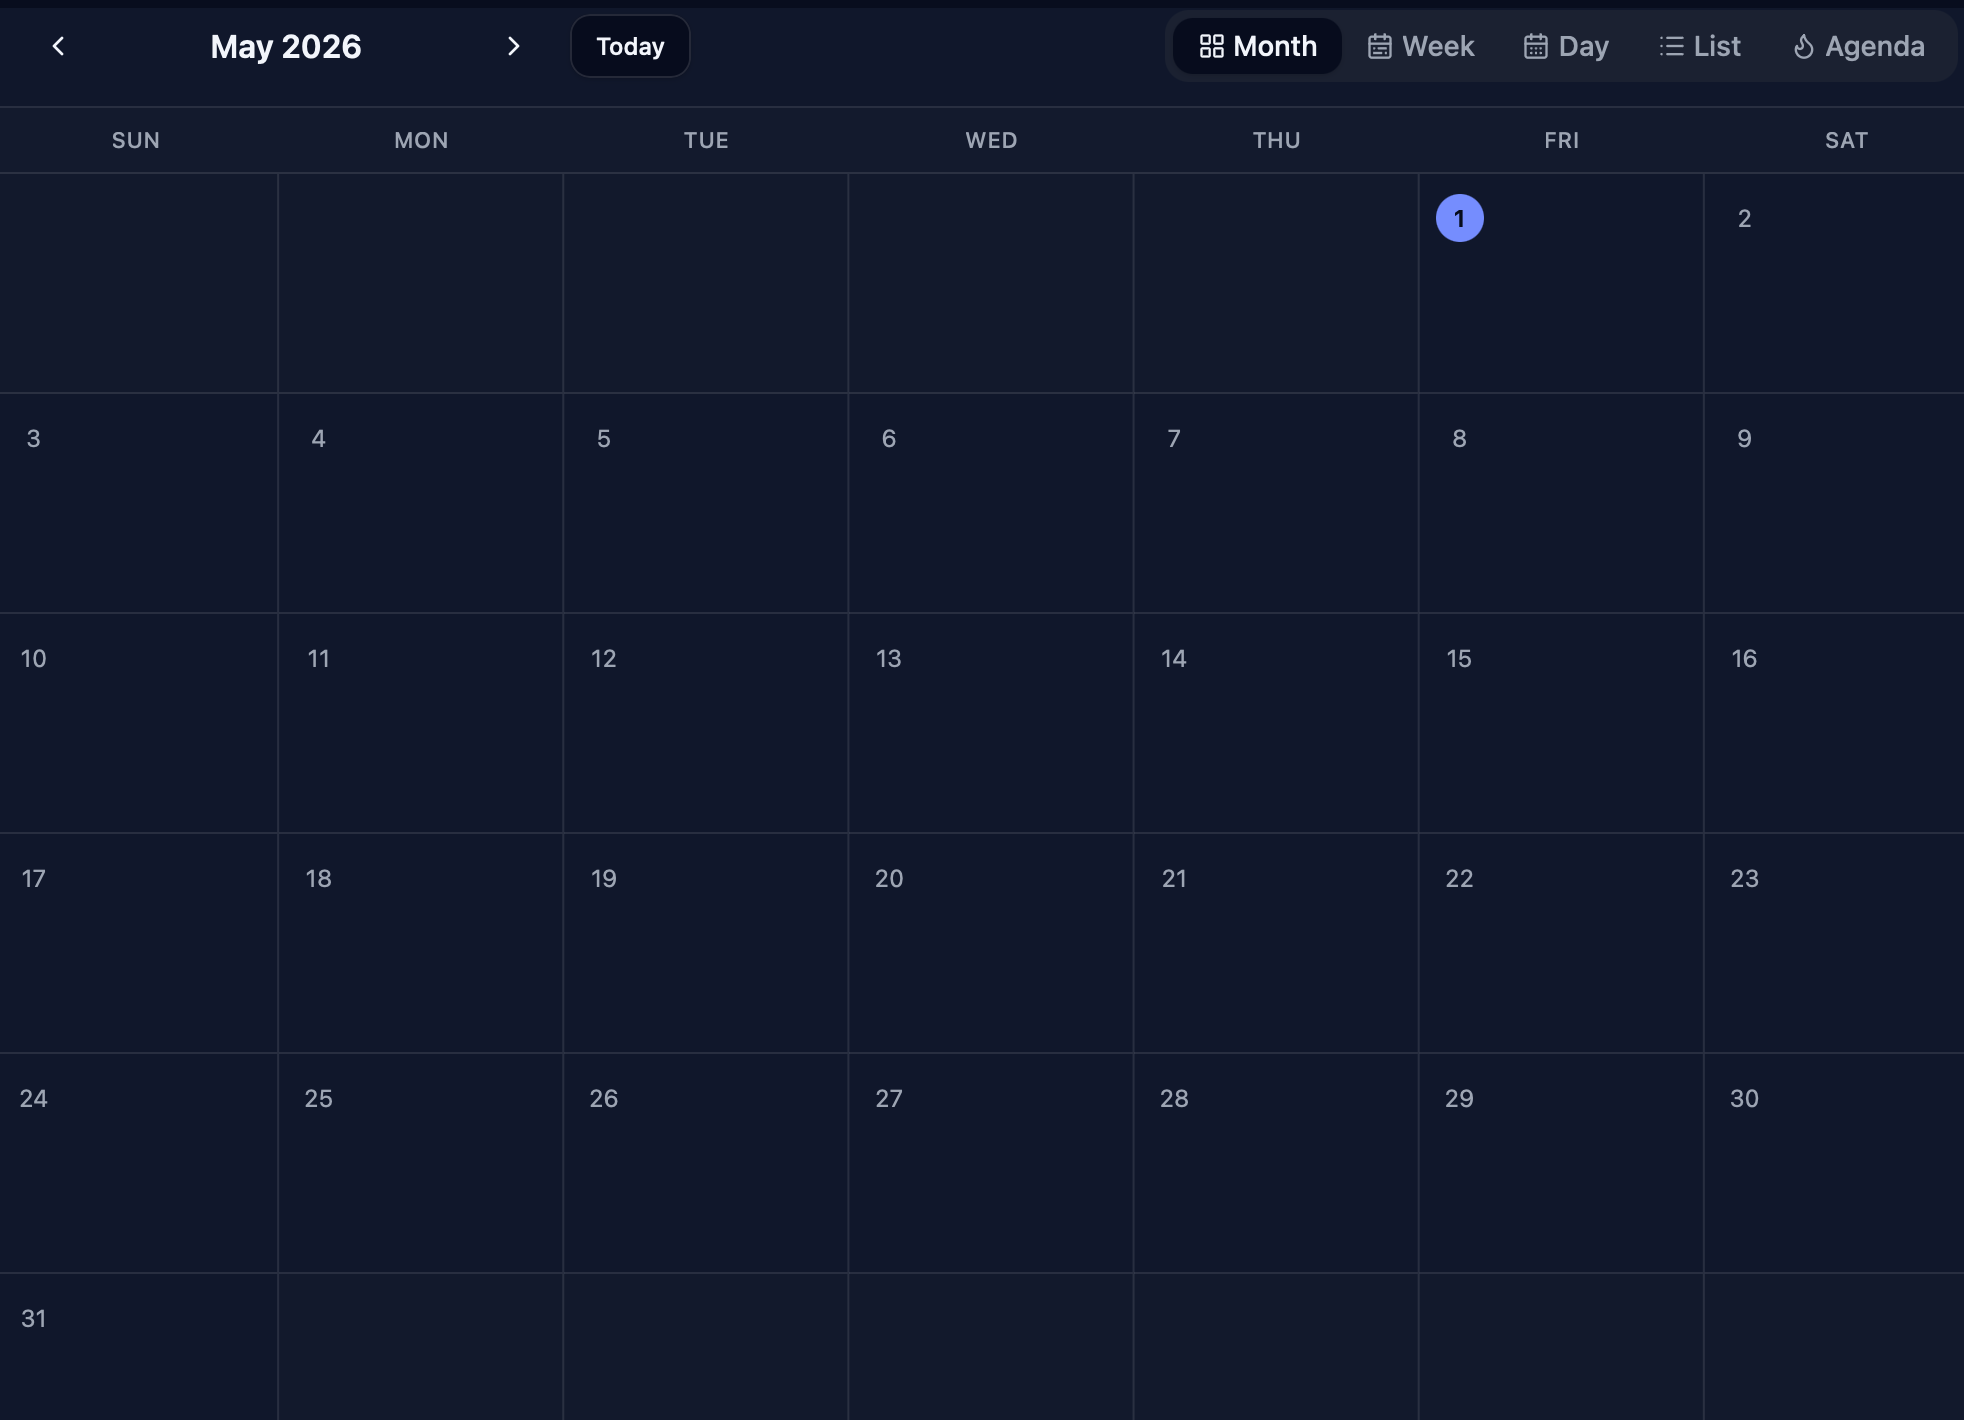Click the WED column header
The image size is (1964, 1420).
point(991,140)
